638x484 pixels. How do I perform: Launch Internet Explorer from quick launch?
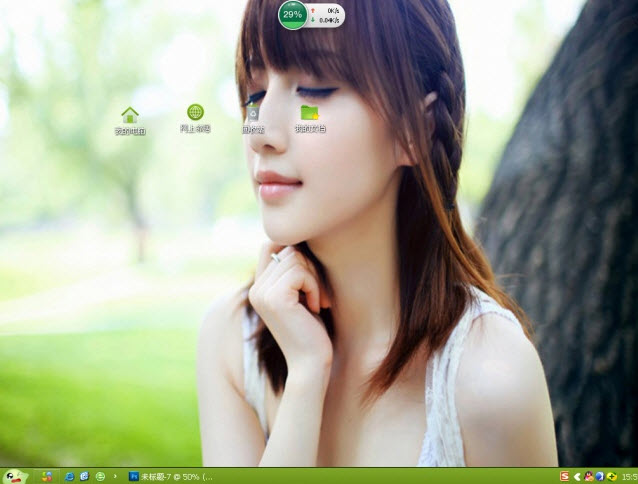click(70, 476)
